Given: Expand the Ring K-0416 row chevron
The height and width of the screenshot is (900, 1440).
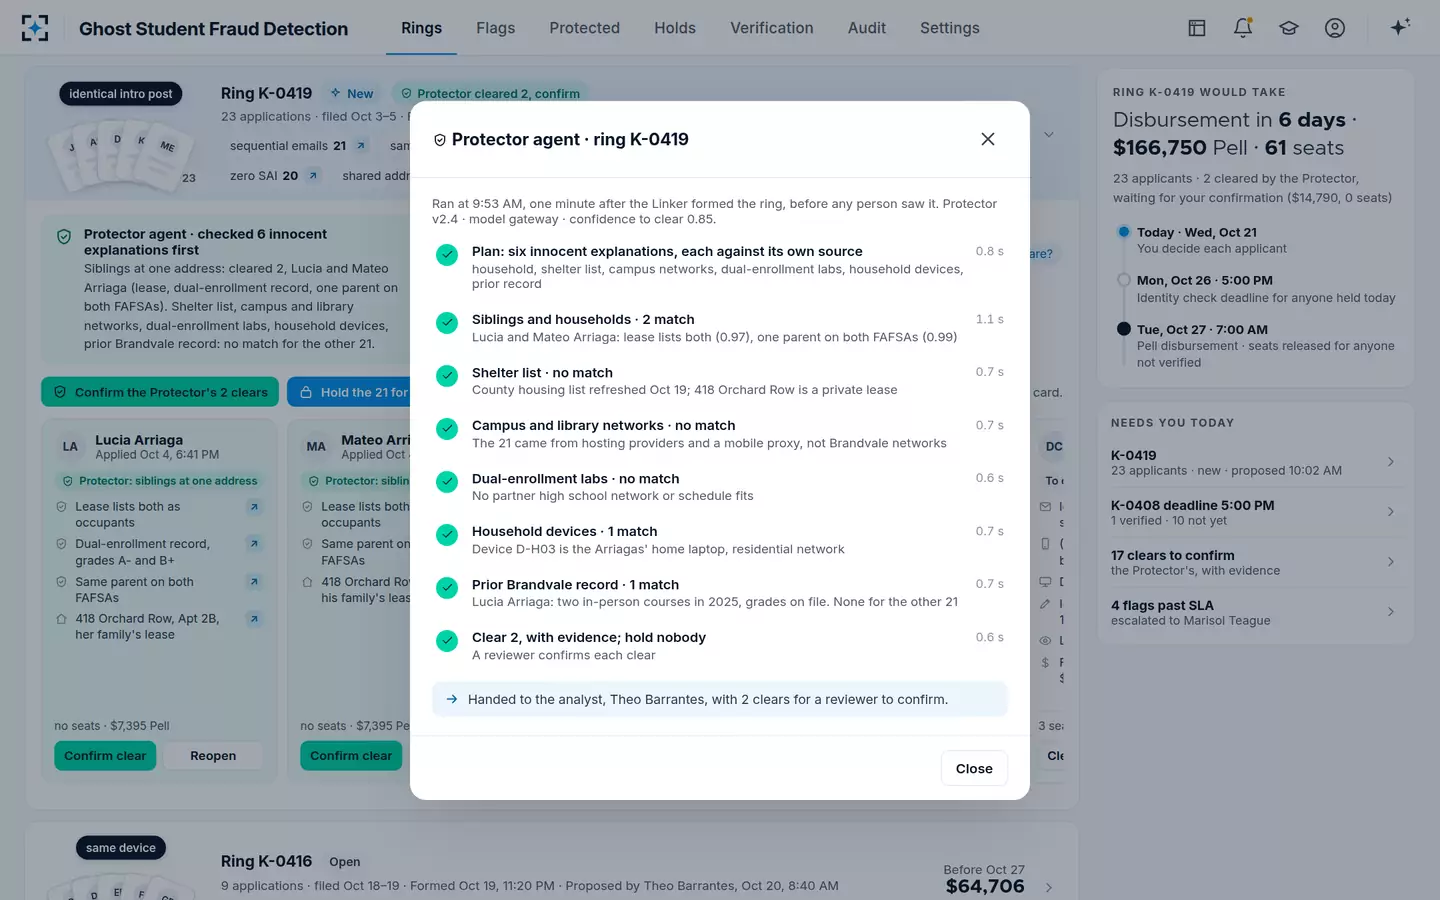Looking at the screenshot, I should coord(1049,887).
